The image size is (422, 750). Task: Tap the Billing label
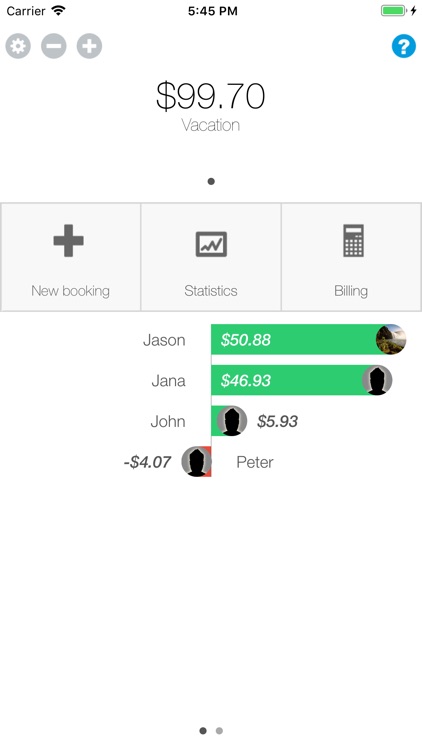pyautogui.click(x=351, y=291)
